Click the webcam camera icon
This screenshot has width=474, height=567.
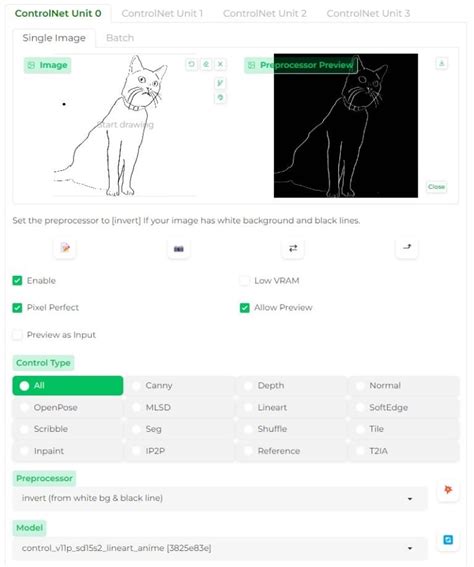179,249
